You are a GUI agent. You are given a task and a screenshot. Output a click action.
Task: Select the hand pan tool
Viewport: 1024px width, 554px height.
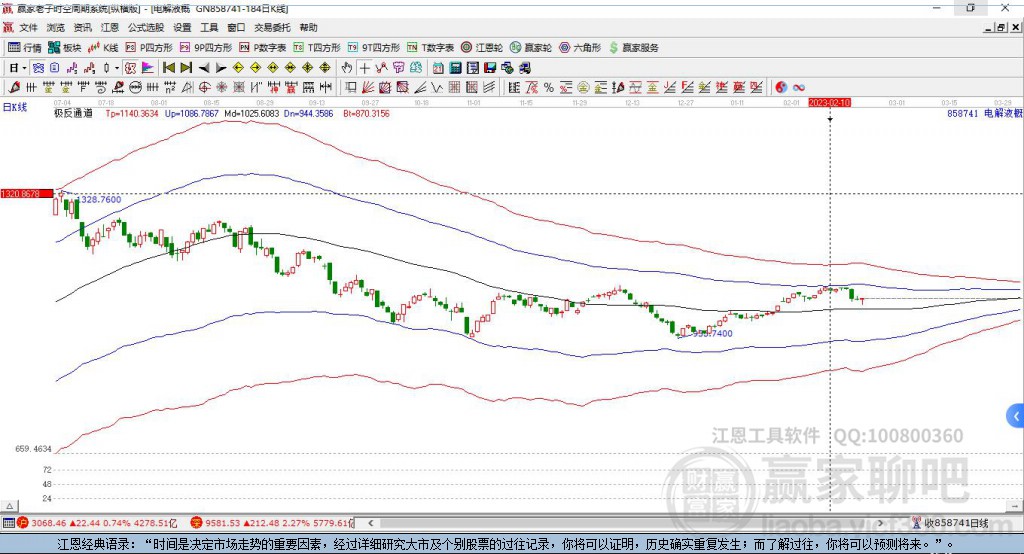pos(347,68)
